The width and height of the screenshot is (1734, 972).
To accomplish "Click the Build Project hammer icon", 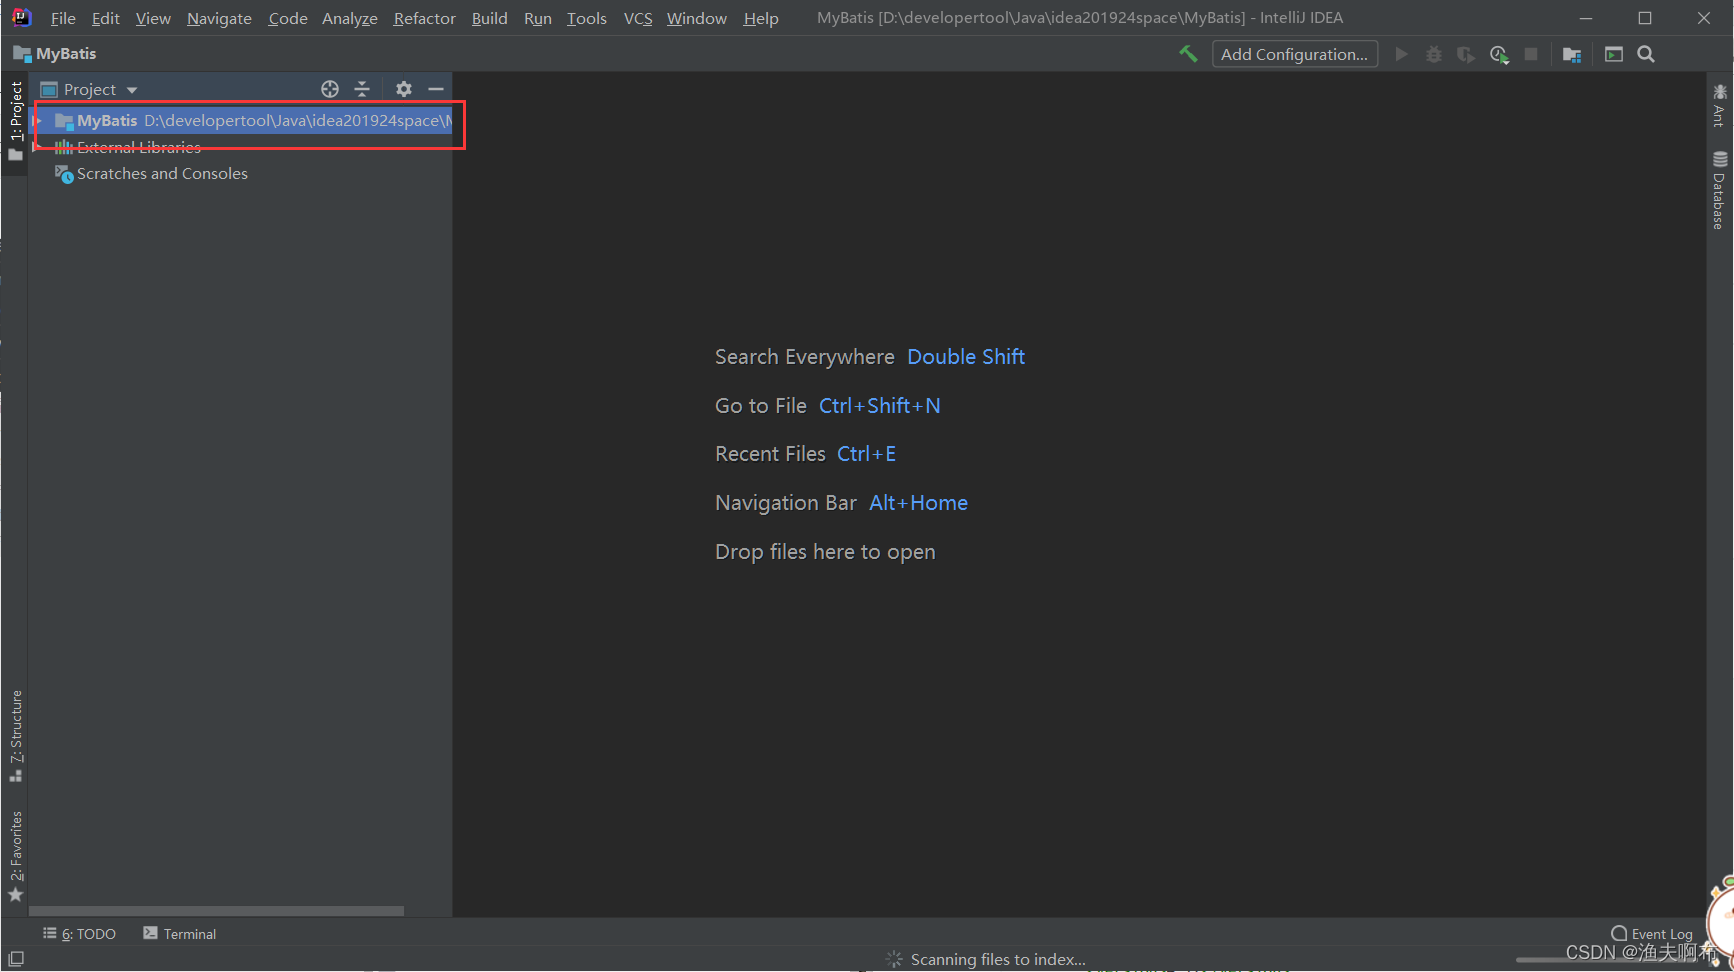I will (1188, 54).
